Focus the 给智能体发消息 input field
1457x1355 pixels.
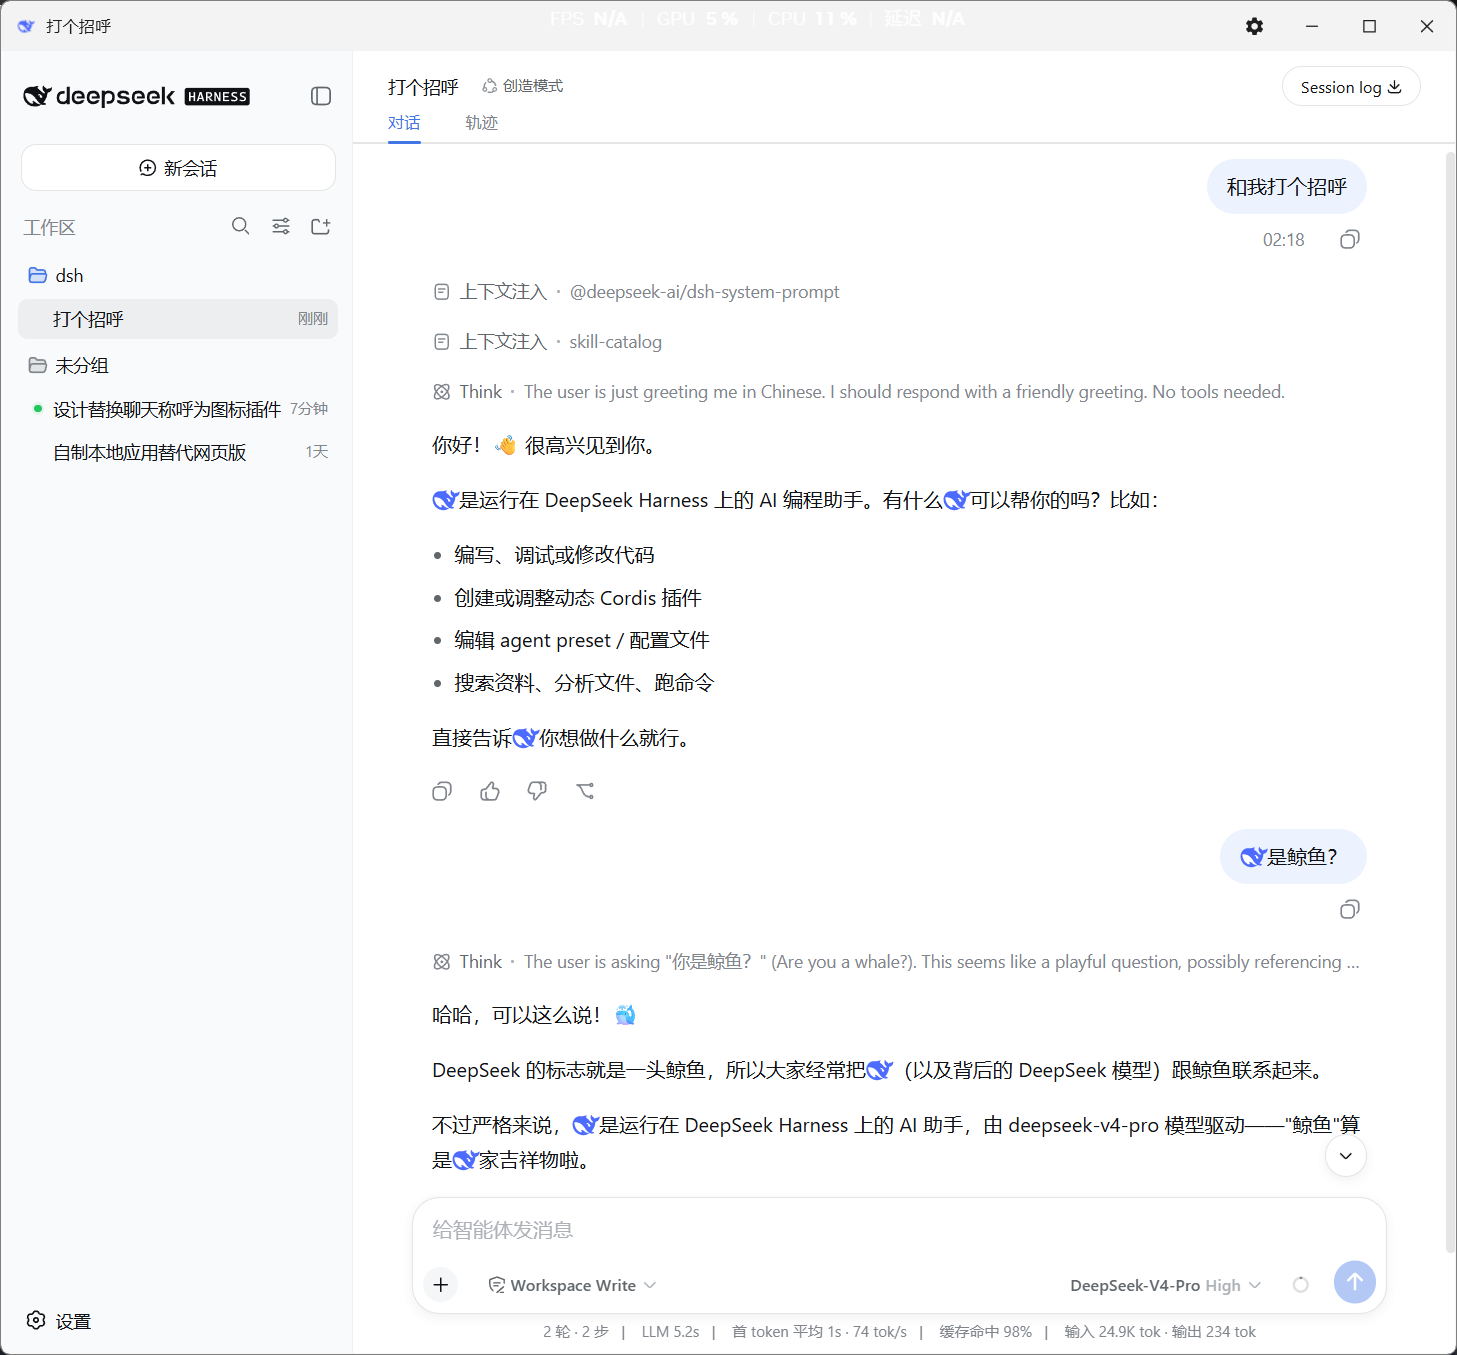tap(898, 1230)
